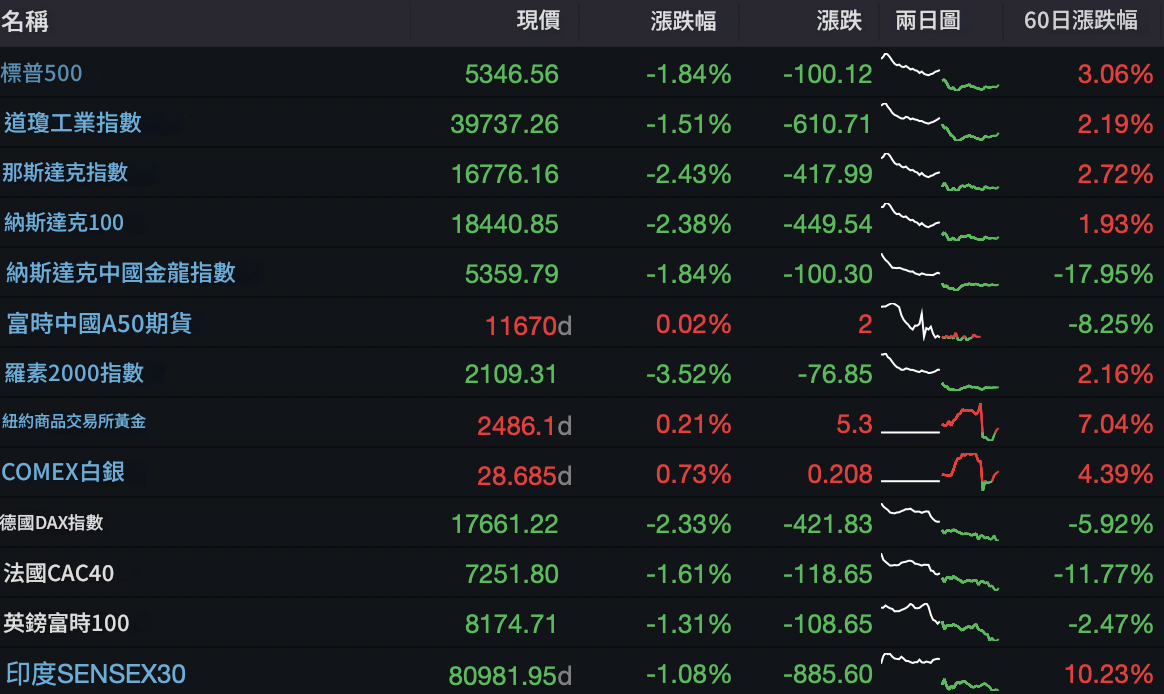This screenshot has height=694, width=1164.
Task: Click the 兩日圖 column header
Action: point(928,20)
